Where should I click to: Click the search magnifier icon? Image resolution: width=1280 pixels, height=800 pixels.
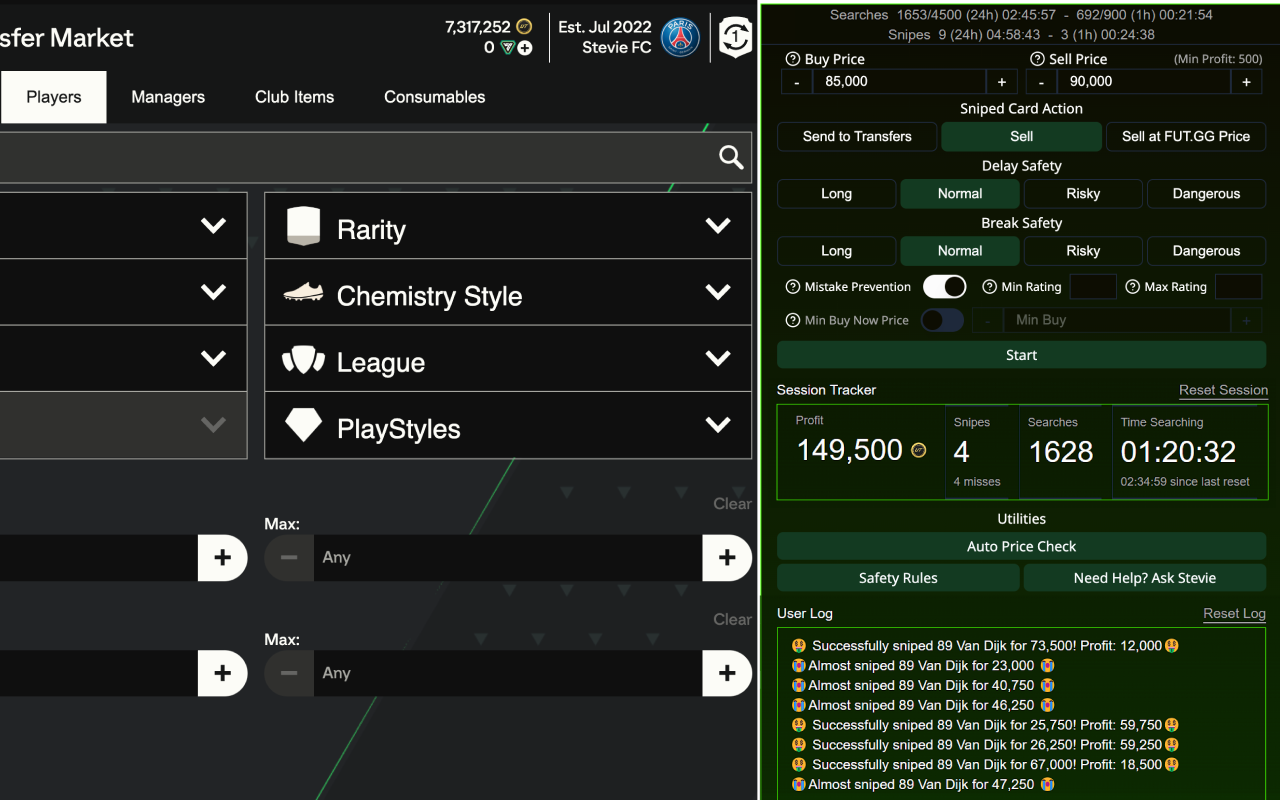[731, 157]
